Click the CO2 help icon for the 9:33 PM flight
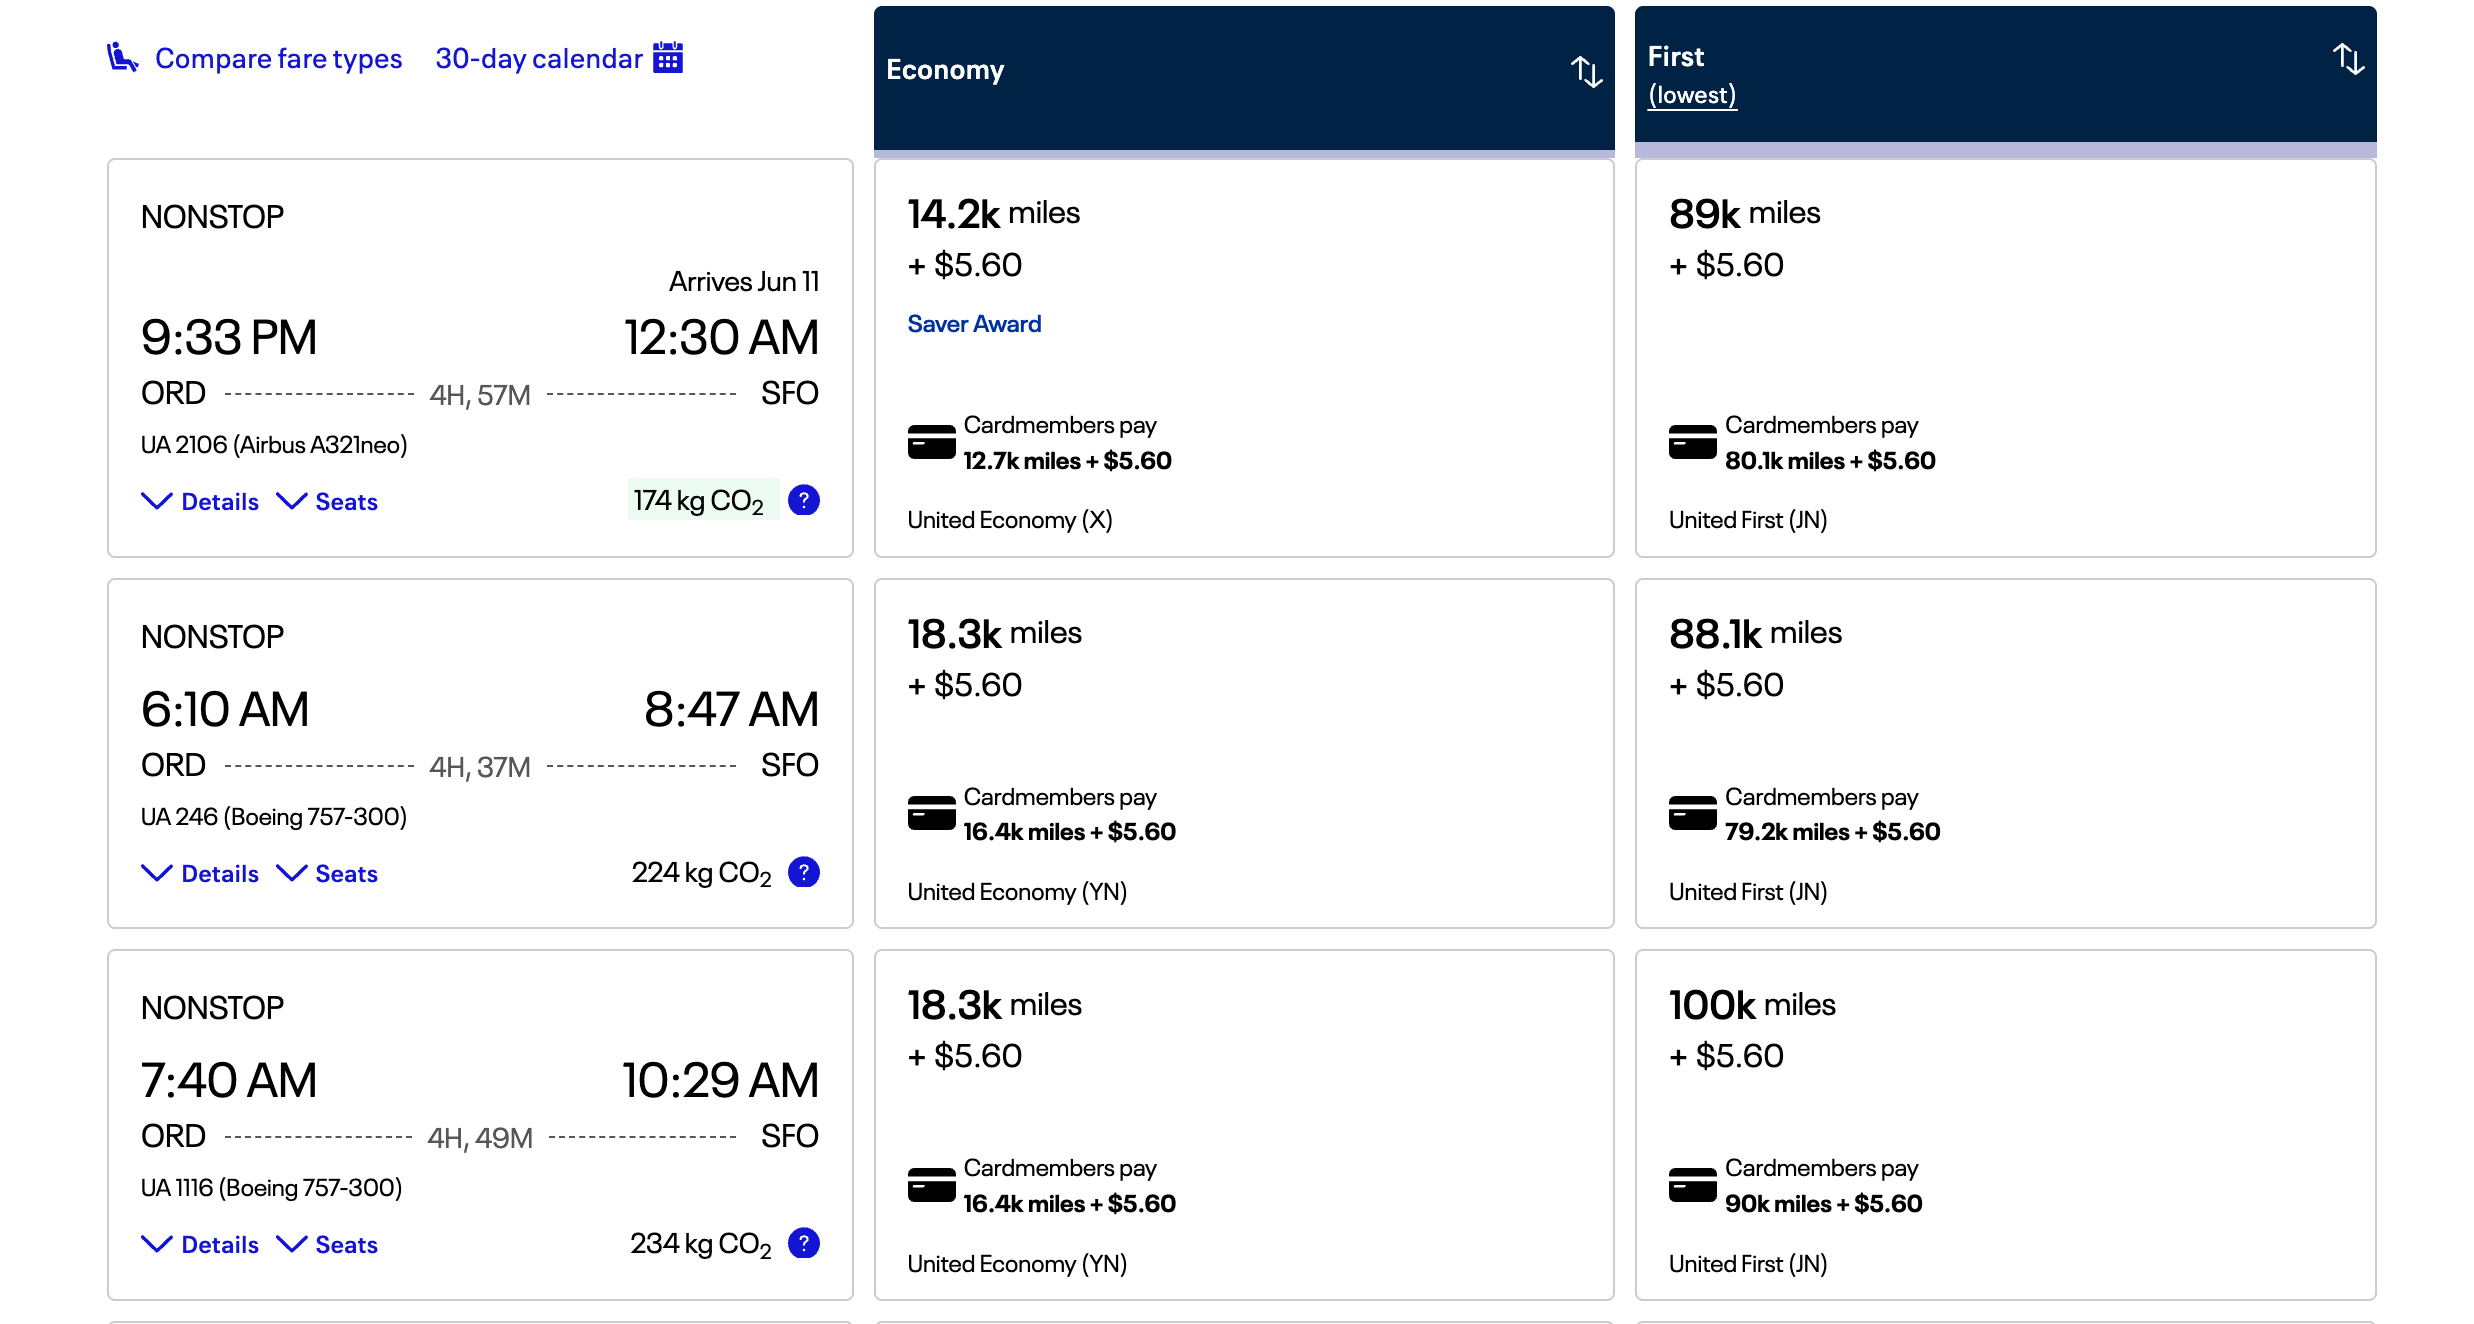2474x1324 pixels. click(804, 499)
